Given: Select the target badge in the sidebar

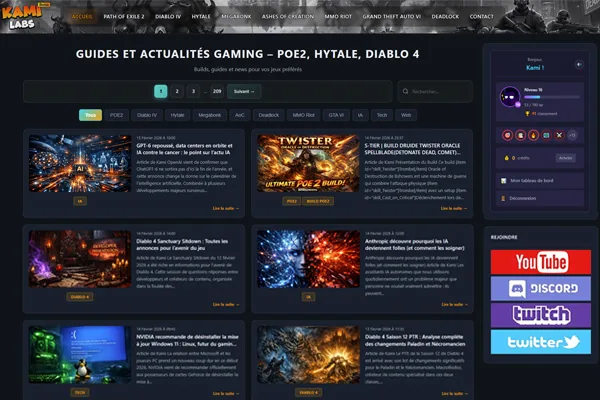Looking at the screenshot, I should click(507, 135).
